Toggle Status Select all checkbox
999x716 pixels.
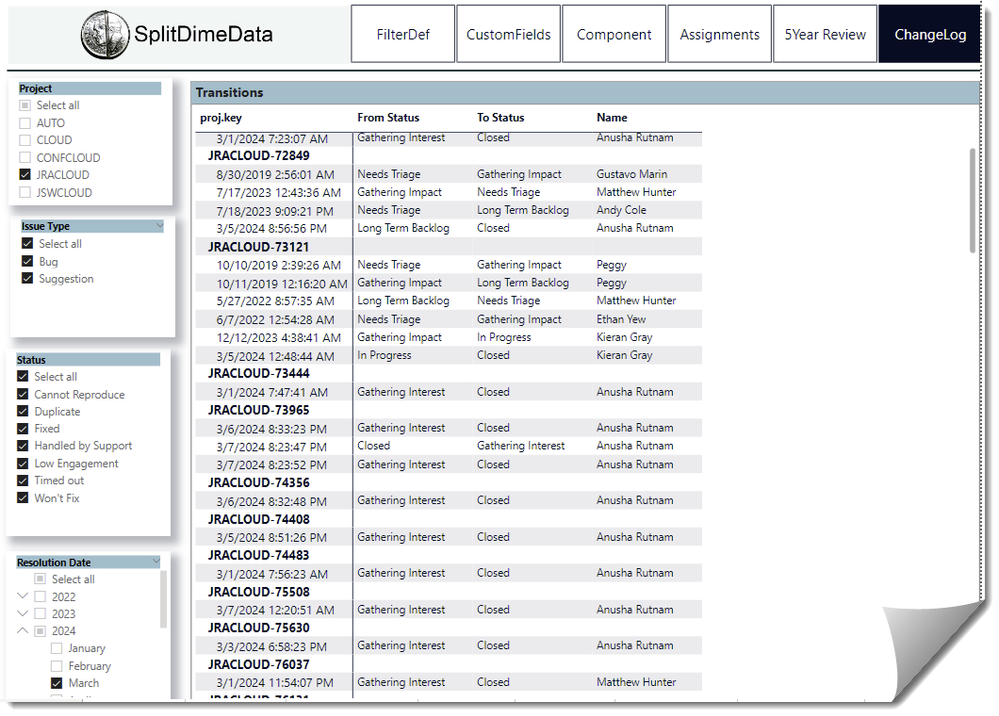pyautogui.click(x=23, y=376)
